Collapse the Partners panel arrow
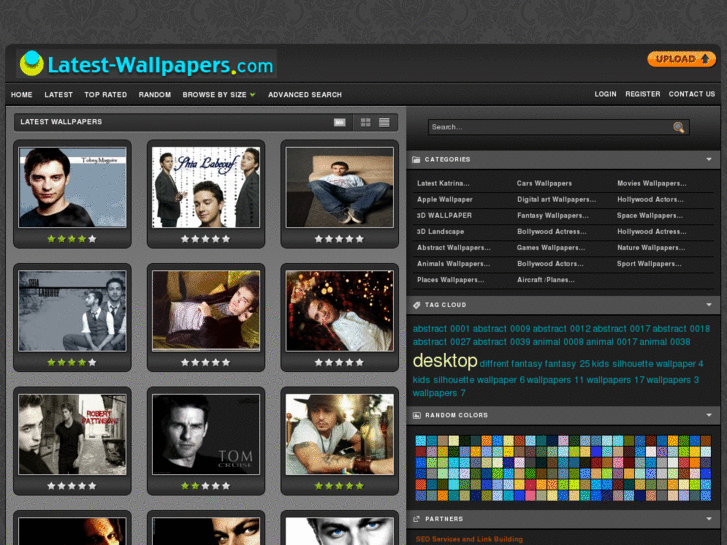The height and width of the screenshot is (545, 727). [709, 519]
